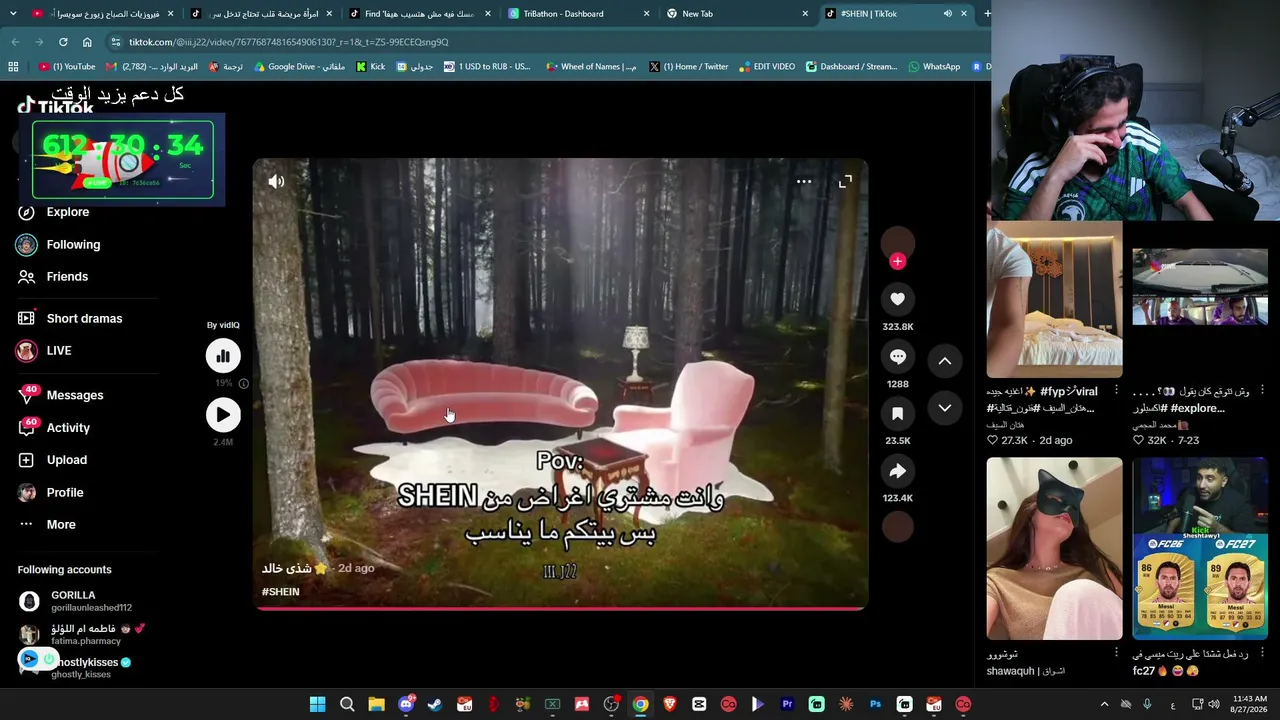1280x720 pixels.
Task: Open comments on the video (1288)
Action: 897,357
